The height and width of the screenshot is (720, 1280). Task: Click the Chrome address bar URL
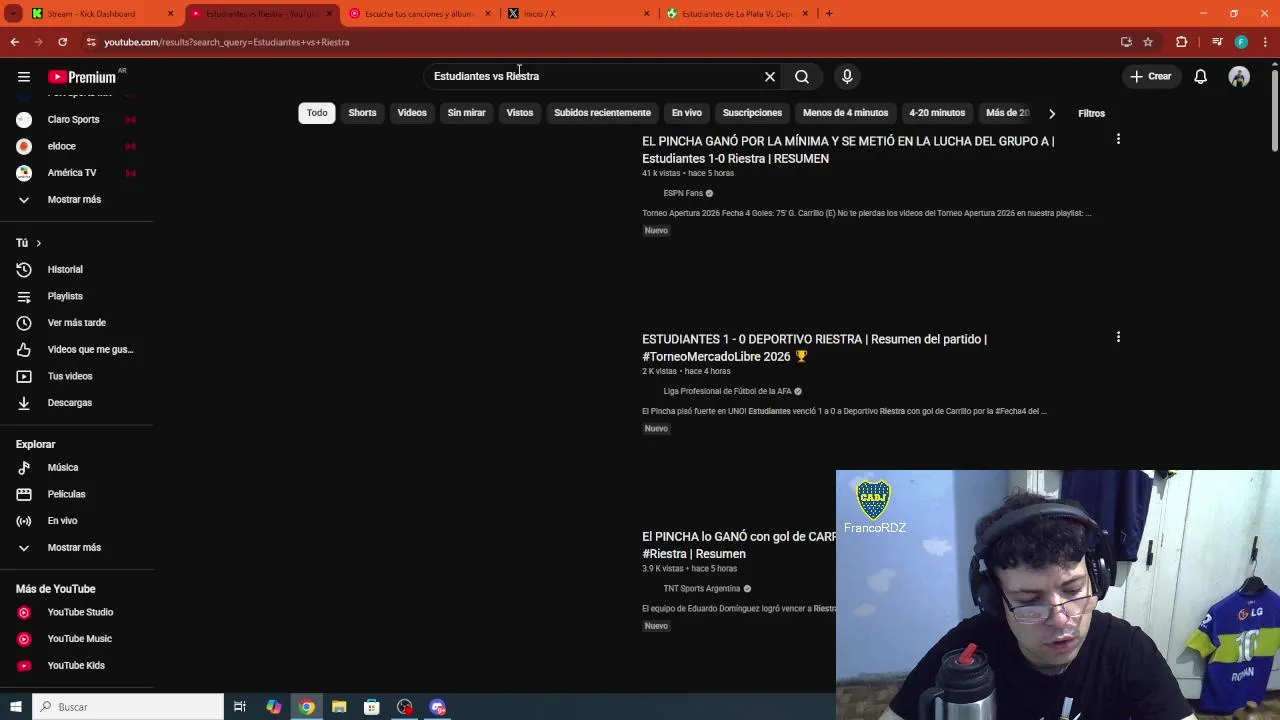point(226,42)
